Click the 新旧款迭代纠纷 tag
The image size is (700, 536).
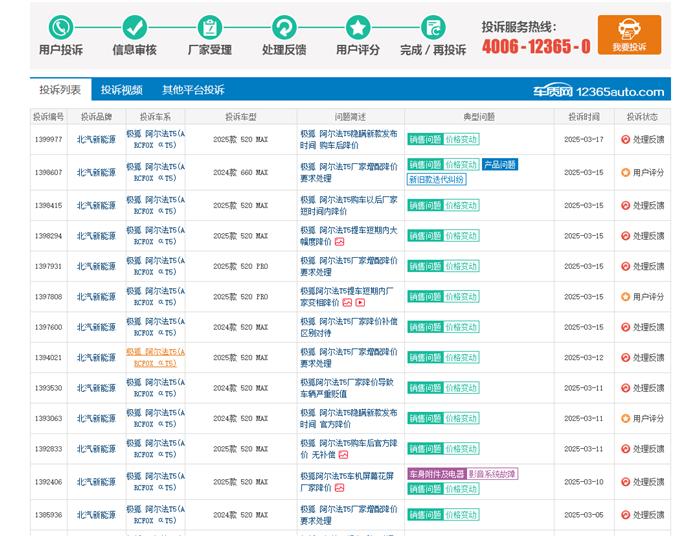tap(436, 180)
